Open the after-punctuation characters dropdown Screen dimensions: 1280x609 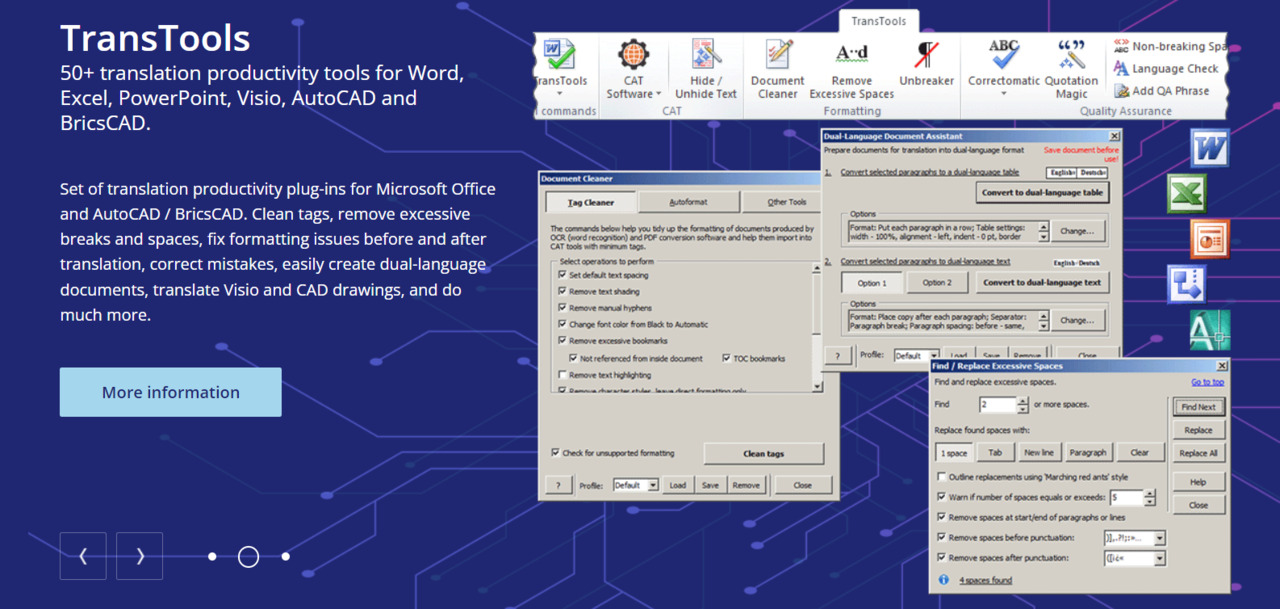1159,558
